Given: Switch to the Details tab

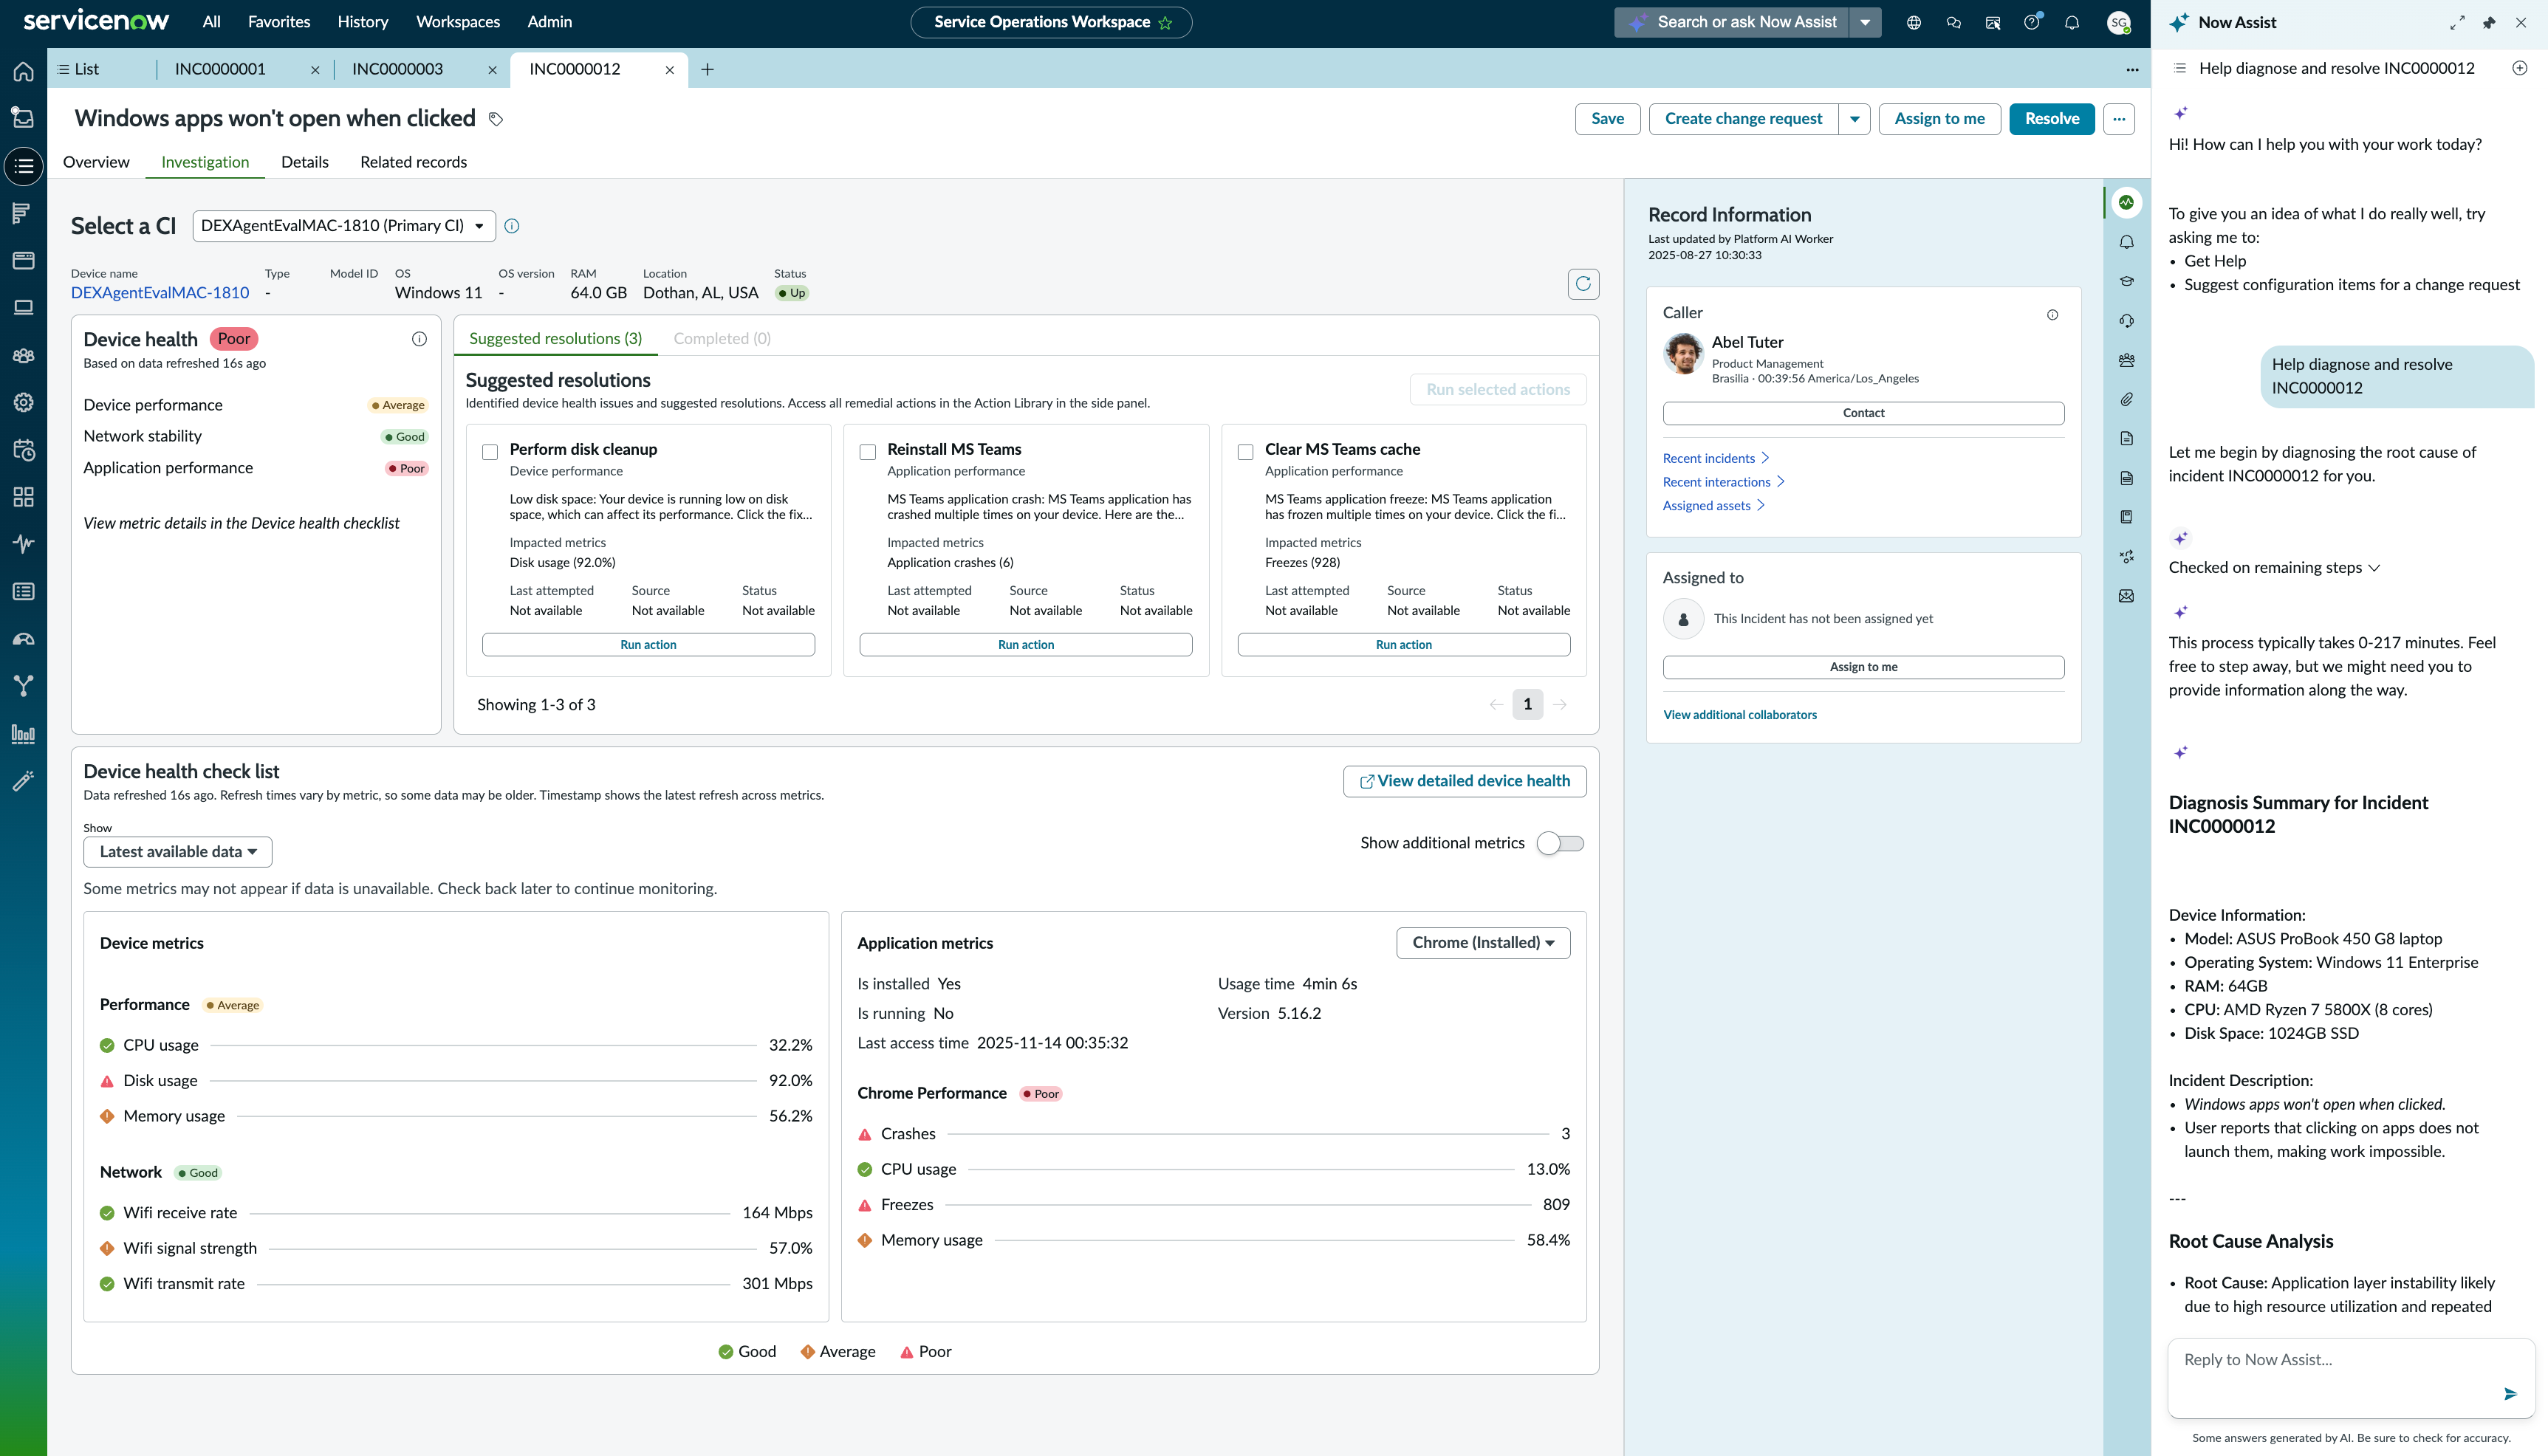Looking at the screenshot, I should 305,162.
